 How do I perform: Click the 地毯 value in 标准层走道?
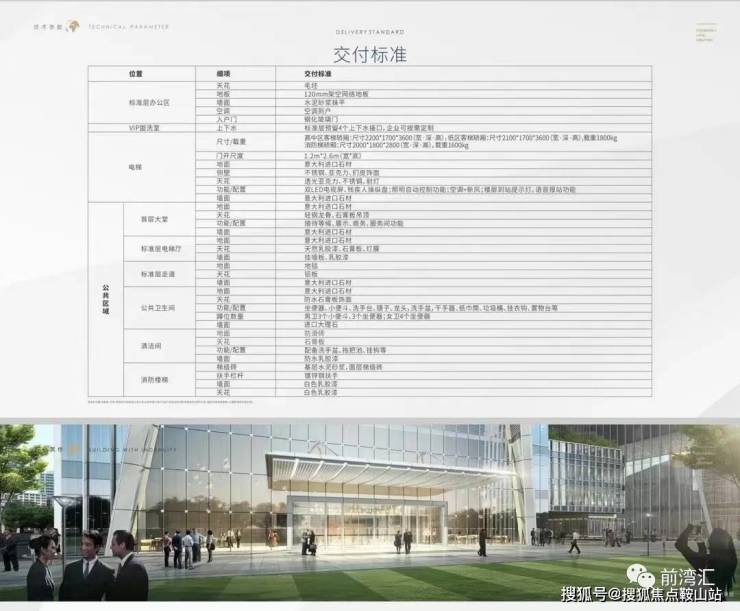(x=311, y=266)
